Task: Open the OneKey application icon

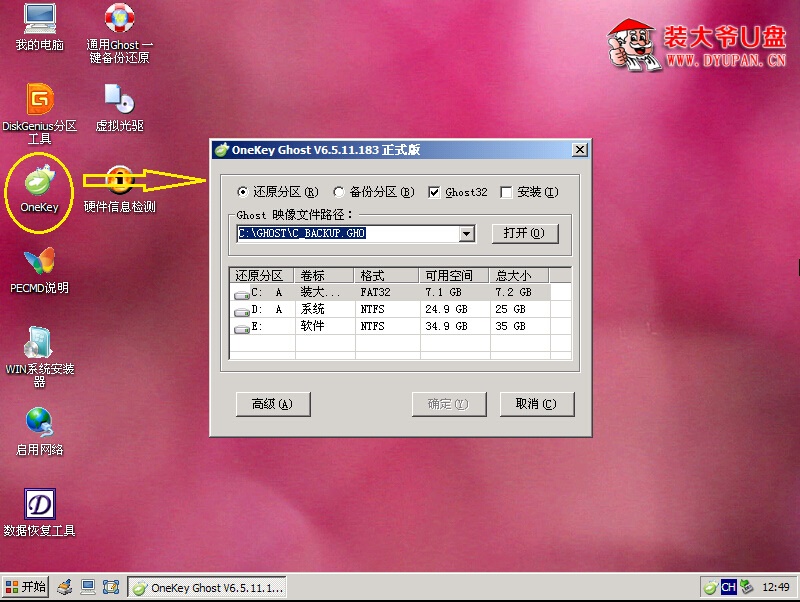Action: pyautogui.click(x=38, y=188)
